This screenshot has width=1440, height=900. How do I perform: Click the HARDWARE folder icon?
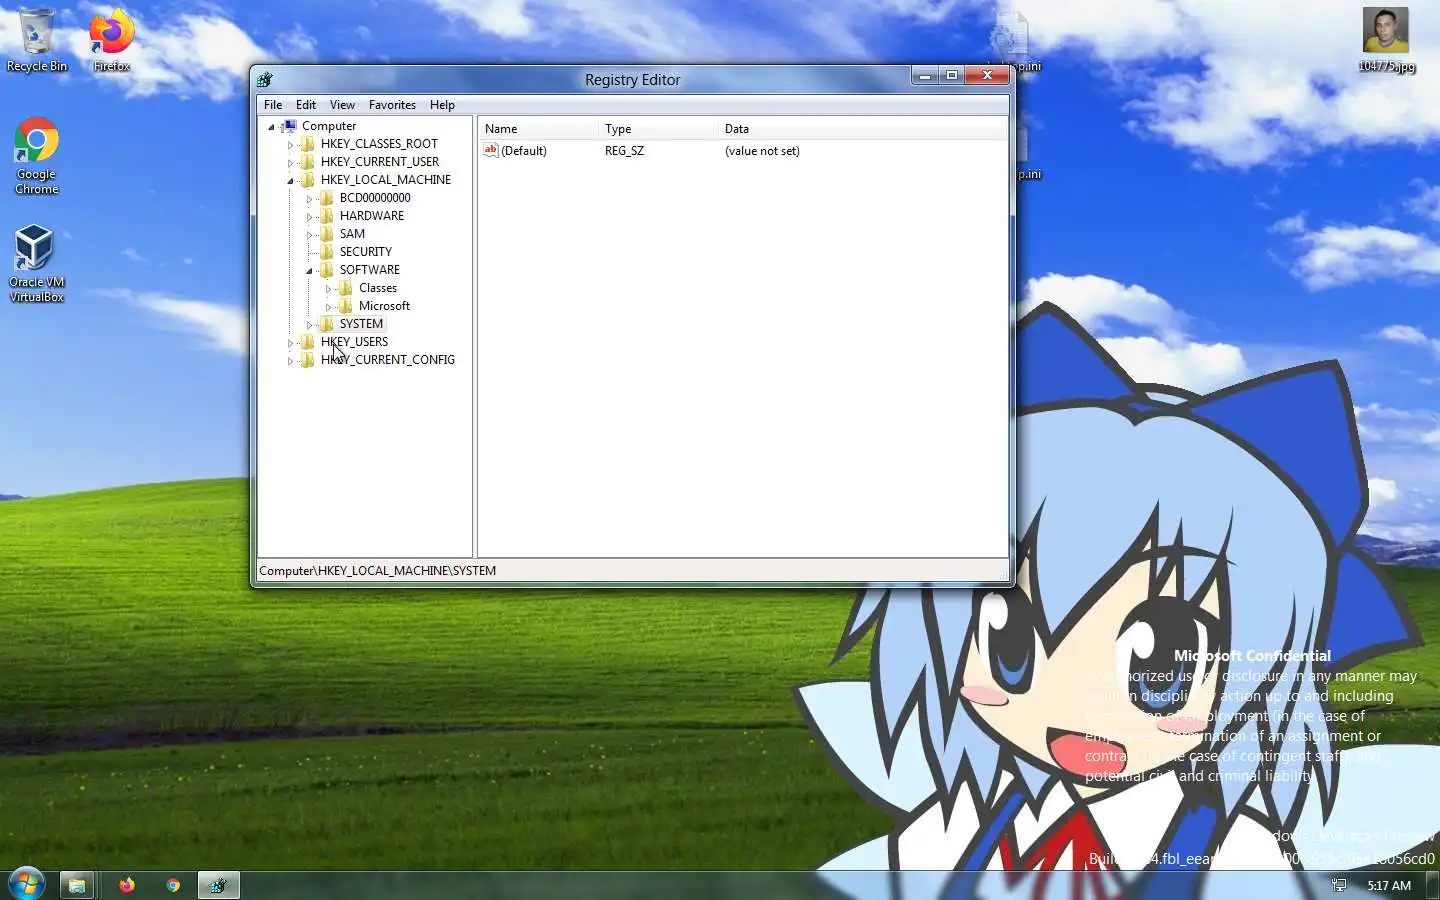pyautogui.click(x=327, y=216)
